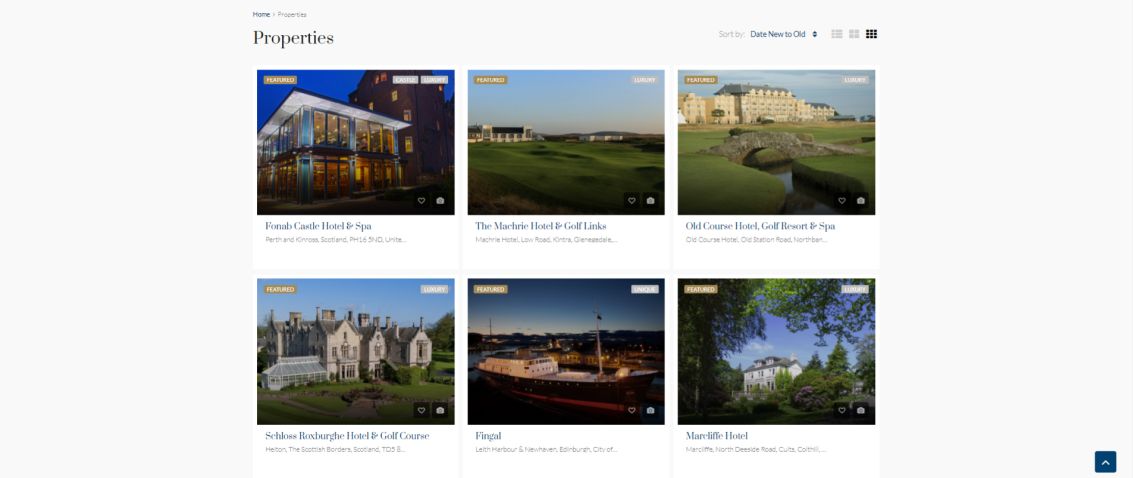This screenshot has height=478, width=1133.
Task: Open camera icon on Fingal listing
Action: [x=650, y=410]
